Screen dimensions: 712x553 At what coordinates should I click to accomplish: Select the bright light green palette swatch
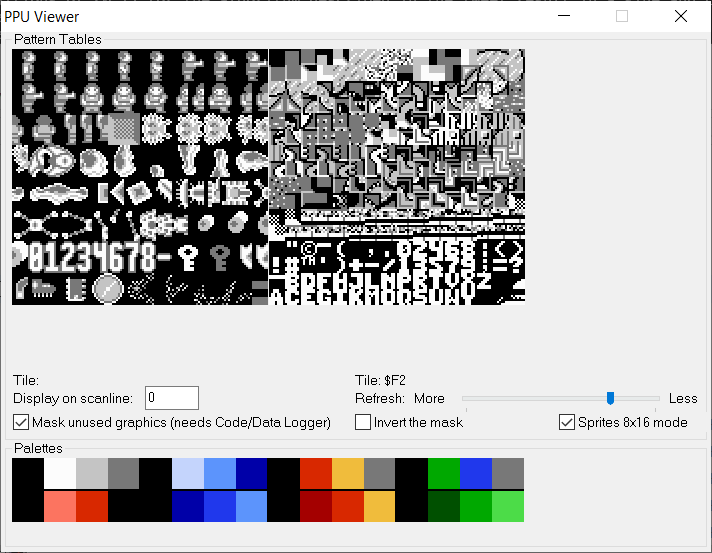(508, 506)
